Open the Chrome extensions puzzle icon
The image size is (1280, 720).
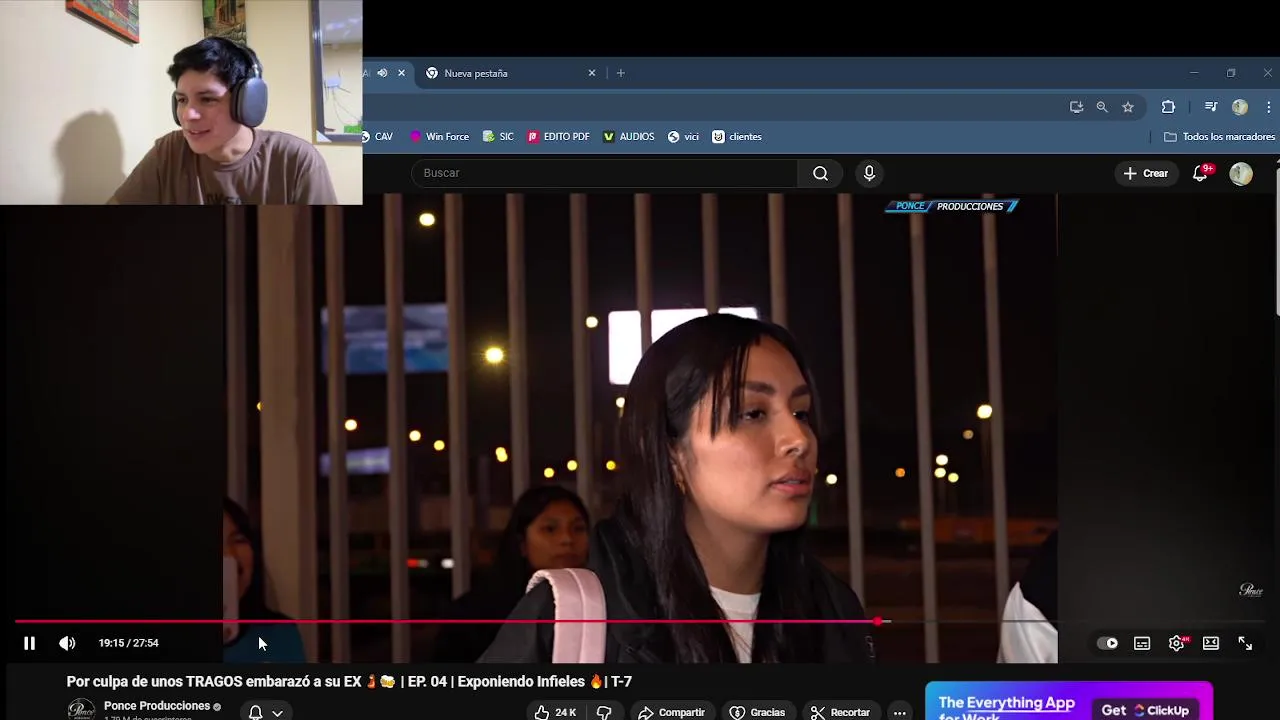pyautogui.click(x=1168, y=107)
